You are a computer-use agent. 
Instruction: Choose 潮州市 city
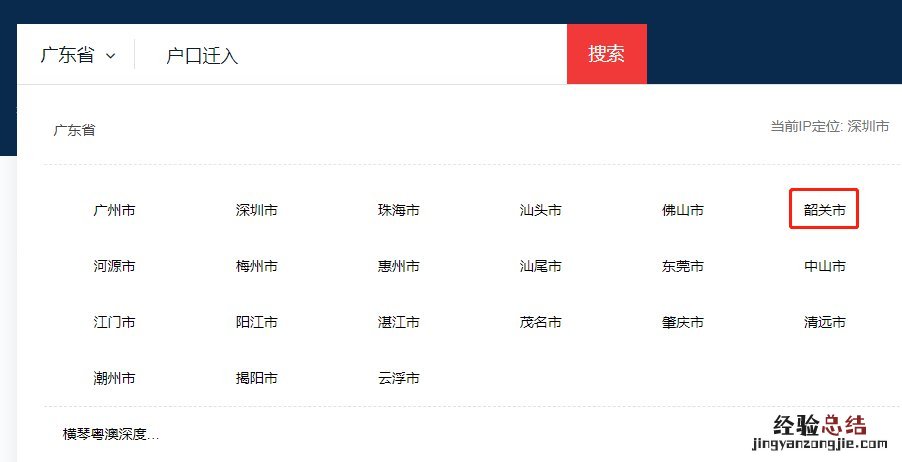click(114, 379)
